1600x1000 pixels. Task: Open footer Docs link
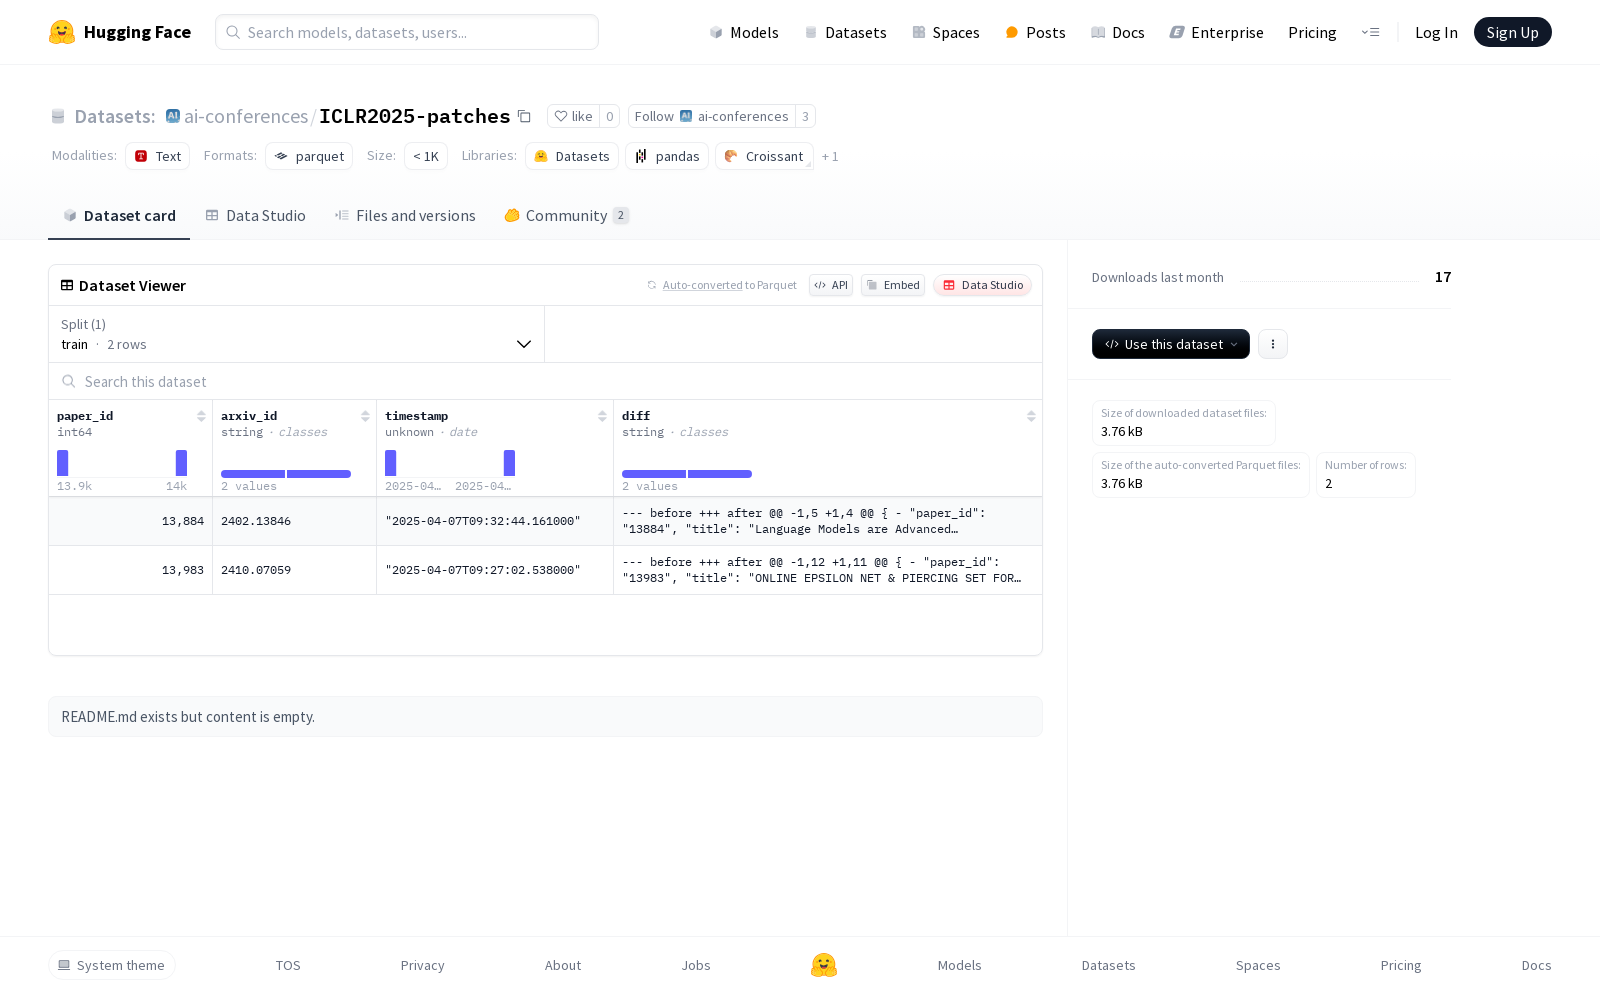(x=1536, y=965)
